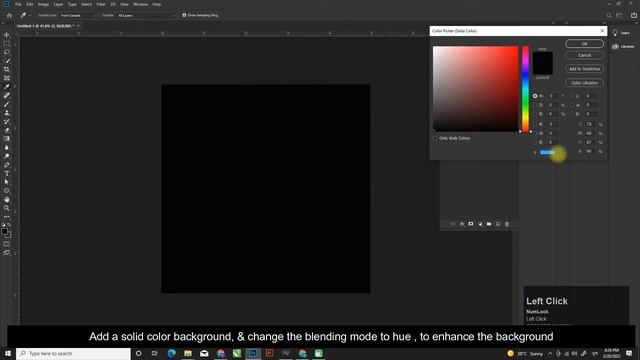Change screen mode via toolbox icon

[x=7, y=253]
